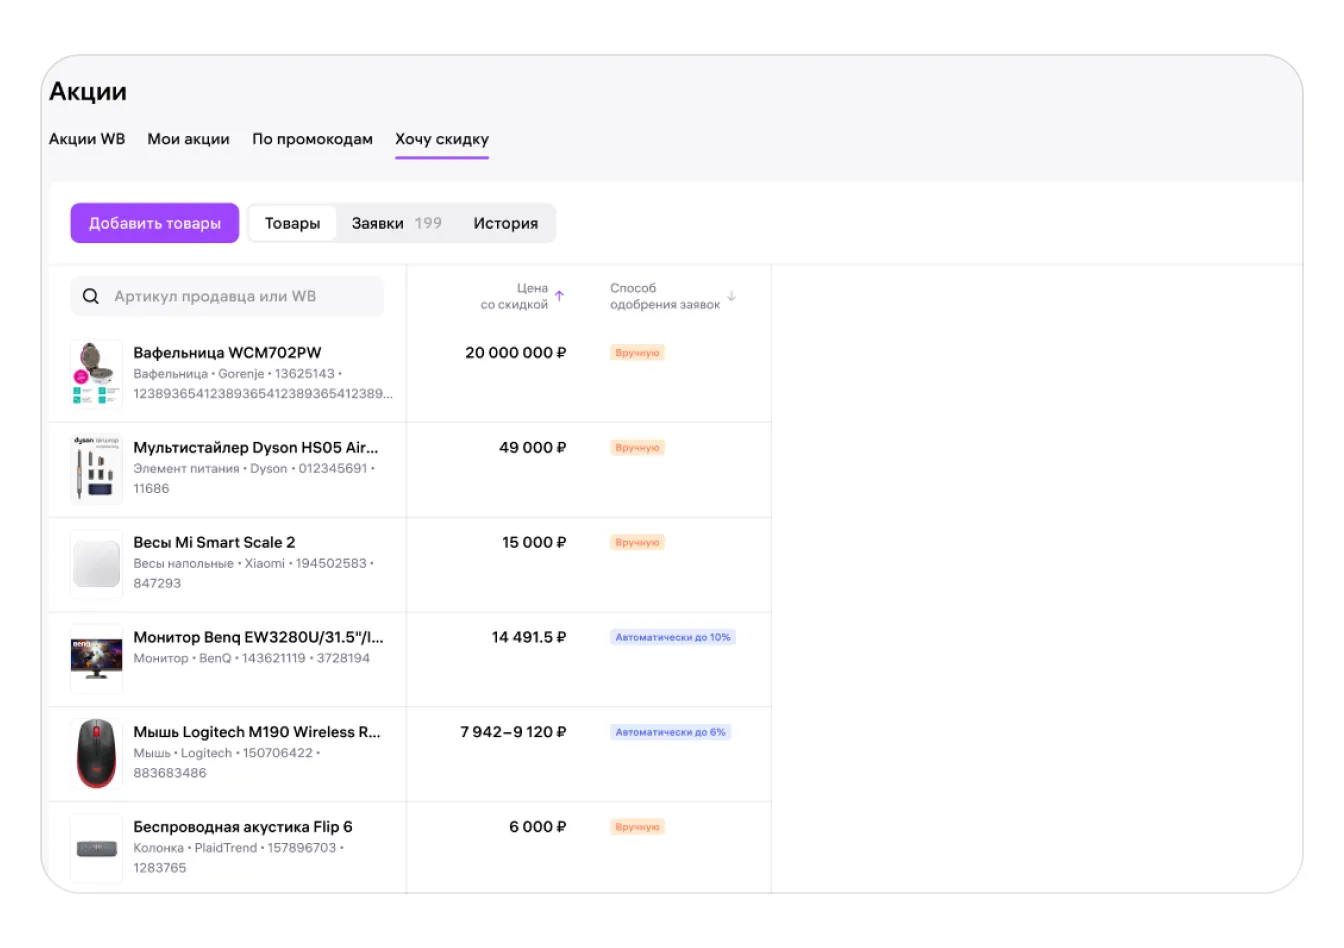This screenshot has width=1344, height=948.
Task: Click the Вручную badge for Mi Smart Scale
Action: point(637,543)
